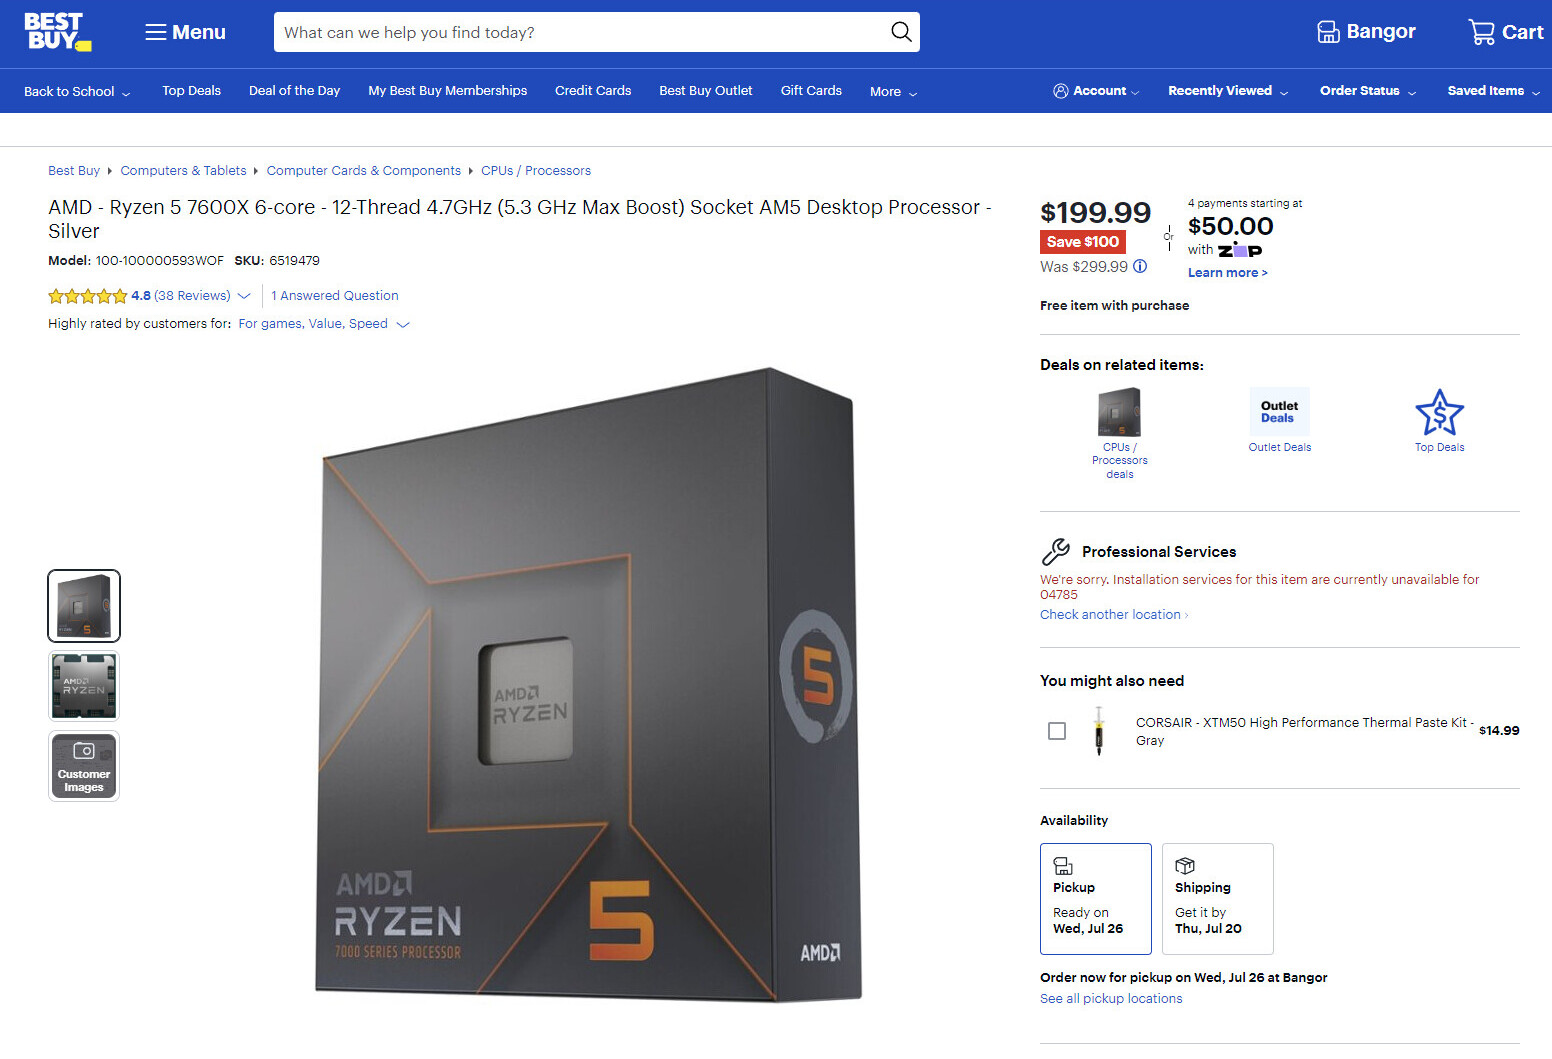The height and width of the screenshot is (1059, 1552).
Task: Open the shopping Cart icon
Action: pyautogui.click(x=1481, y=32)
